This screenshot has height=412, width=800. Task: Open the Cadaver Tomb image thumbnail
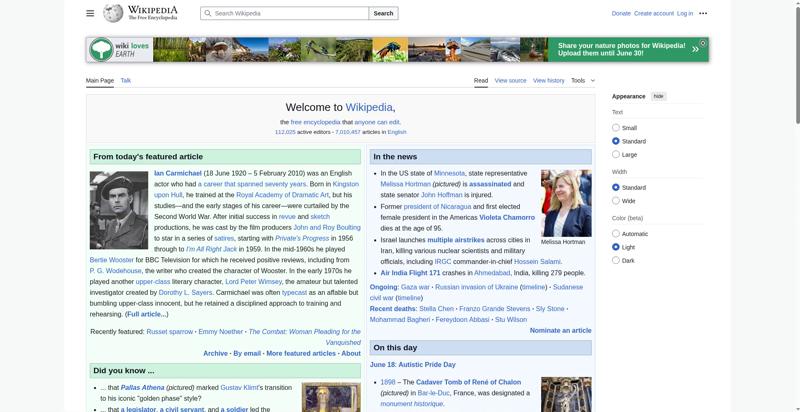[x=566, y=394]
